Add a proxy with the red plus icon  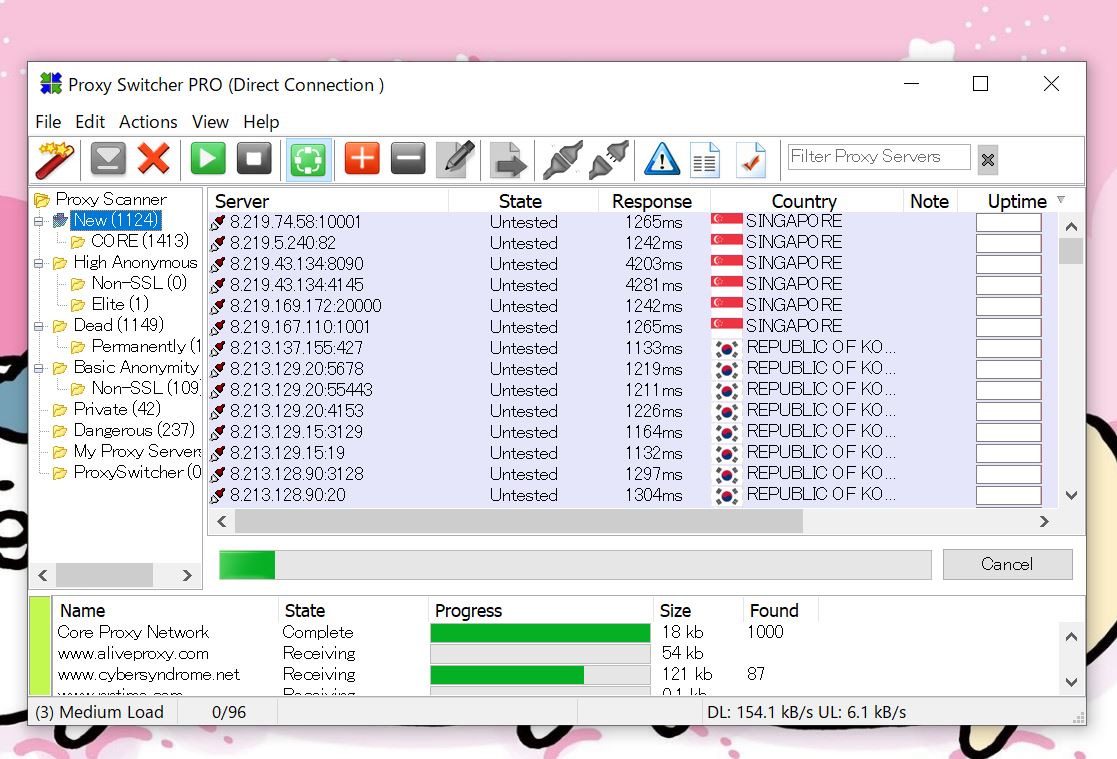click(362, 158)
